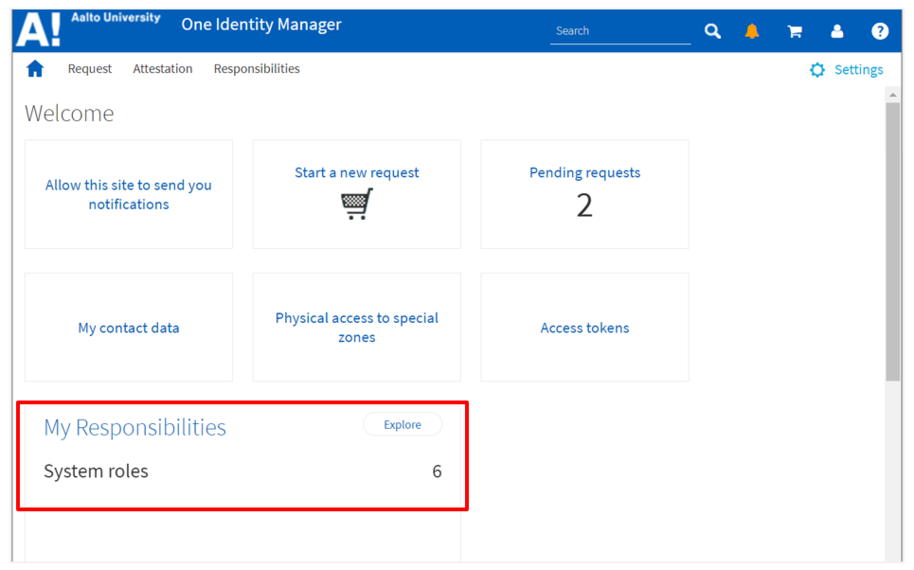Image resolution: width=914 pixels, height=570 pixels.
Task: Allow this site to send you notifications
Action: [x=129, y=194]
